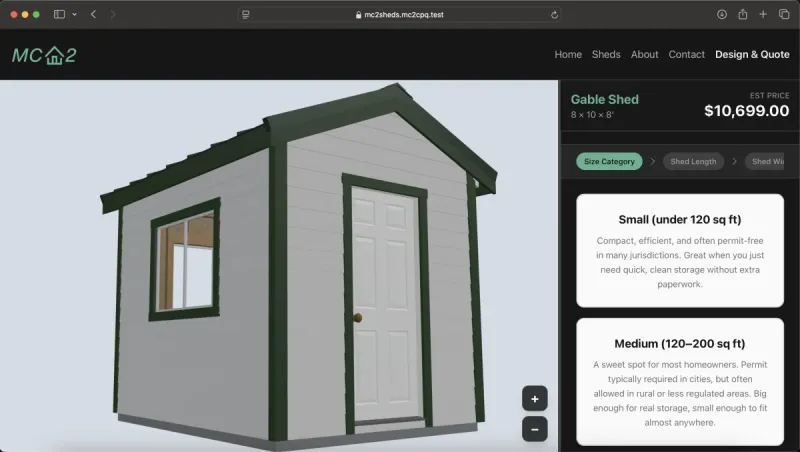800x452 pixels.
Task: Click the EST PRICE label
Action: 769,95
